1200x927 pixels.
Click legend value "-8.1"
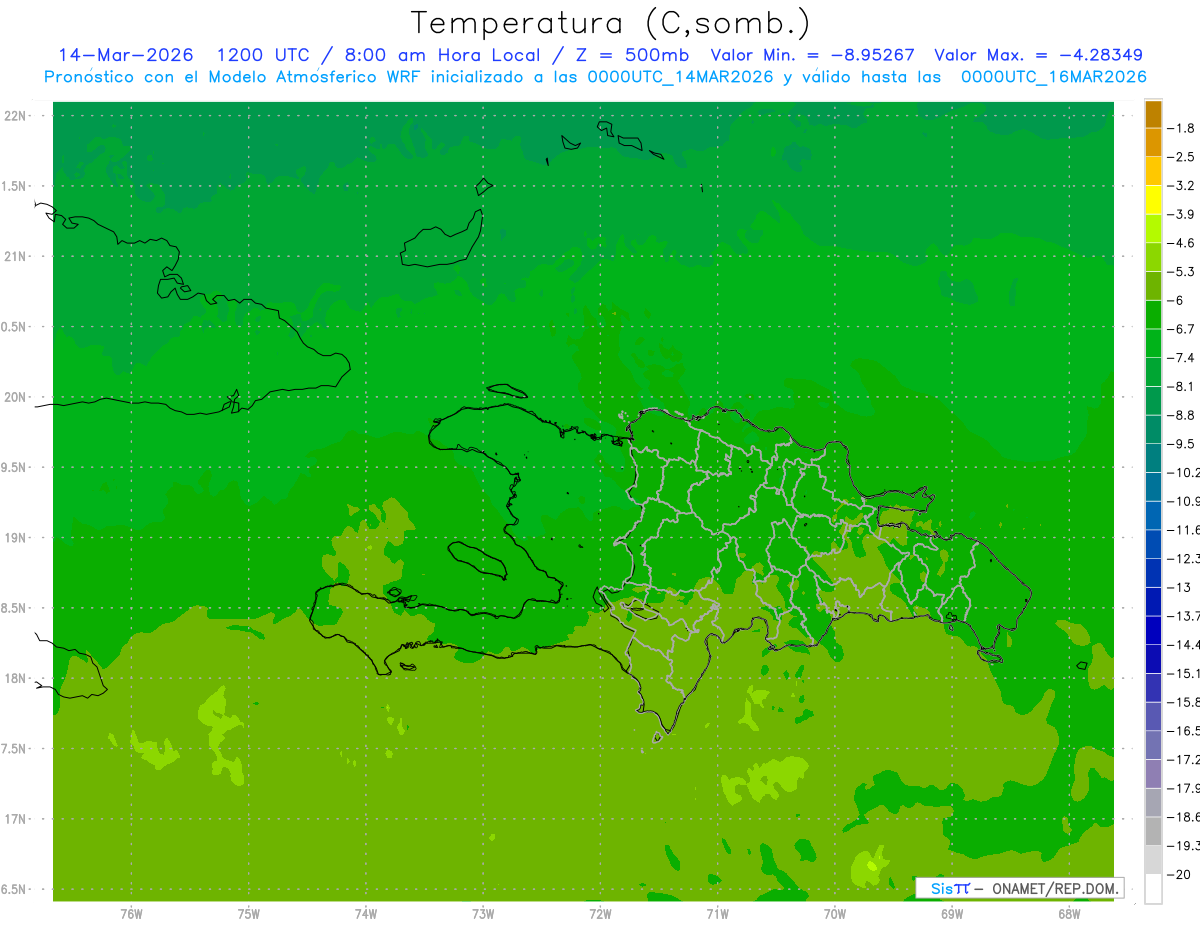[1183, 386]
